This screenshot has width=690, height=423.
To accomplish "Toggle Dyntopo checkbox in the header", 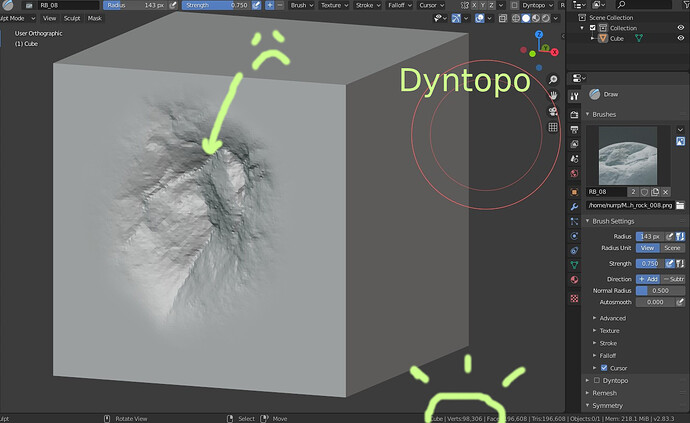I will pos(514,5).
